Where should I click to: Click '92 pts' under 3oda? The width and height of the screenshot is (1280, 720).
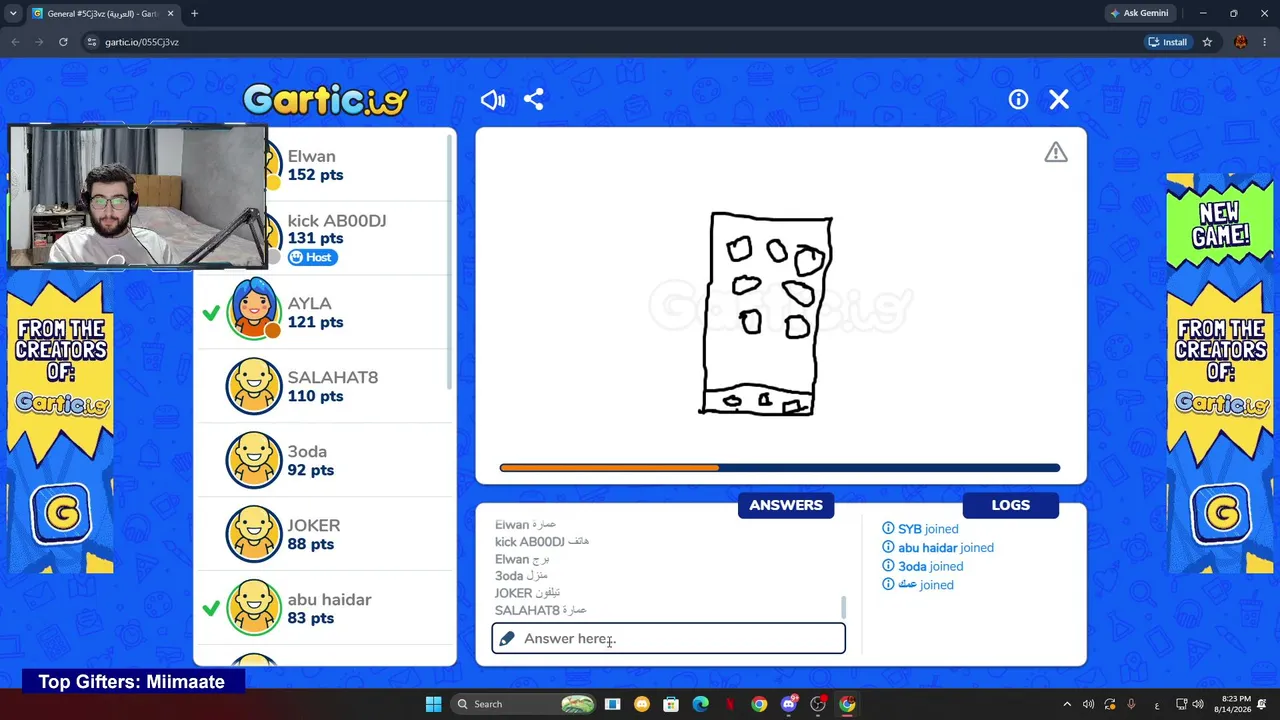pos(311,470)
